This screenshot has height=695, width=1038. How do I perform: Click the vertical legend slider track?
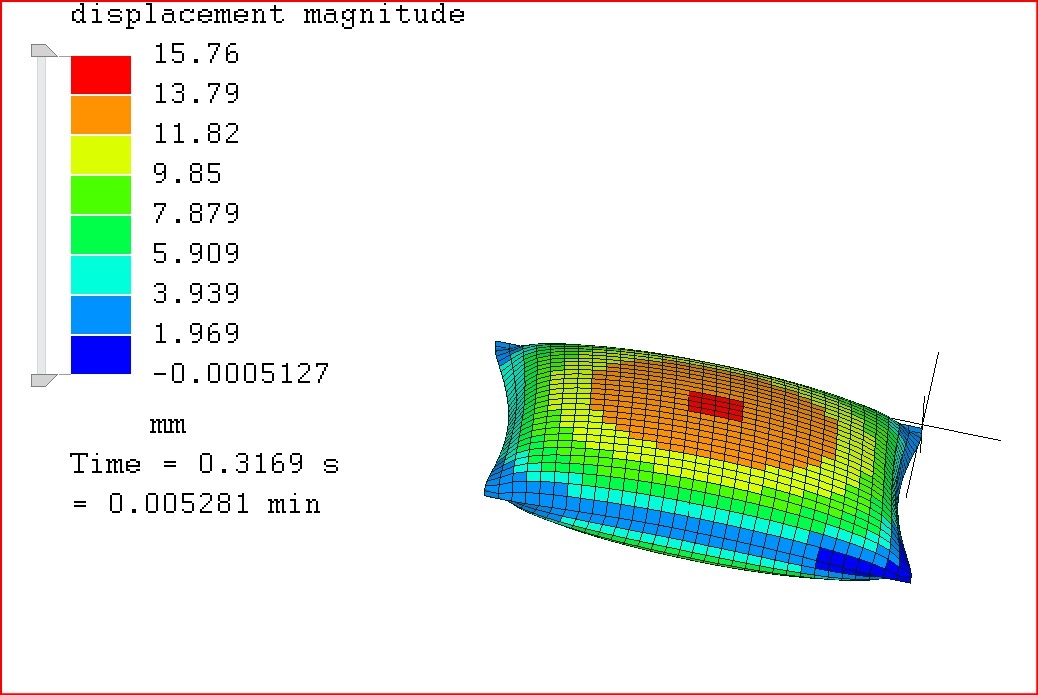tap(42, 215)
